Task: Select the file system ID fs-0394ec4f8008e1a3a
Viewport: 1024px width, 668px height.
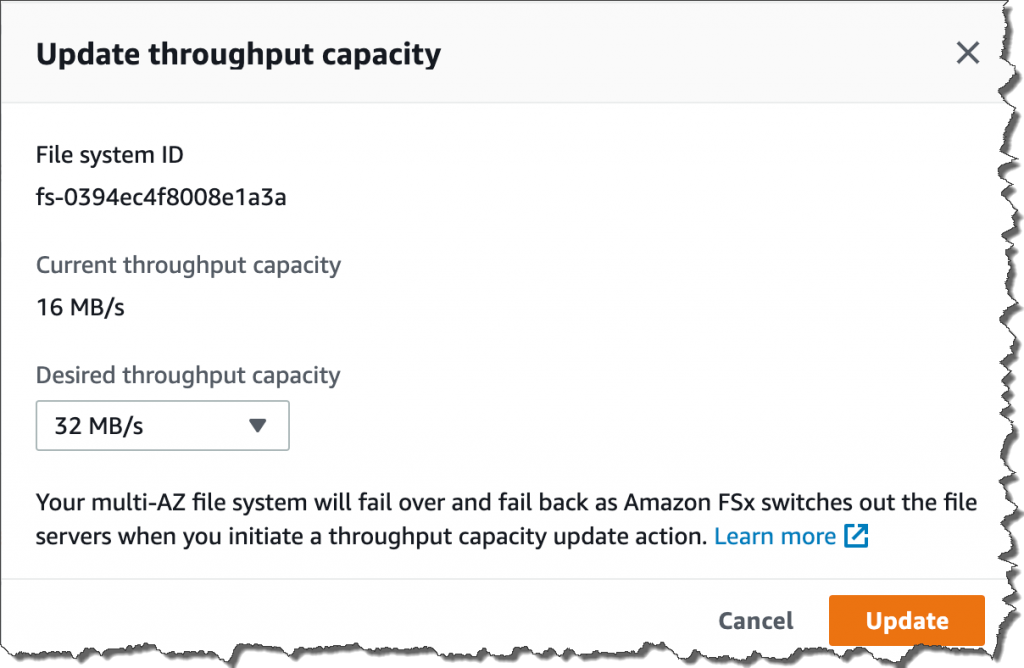Action: pyautogui.click(x=161, y=197)
